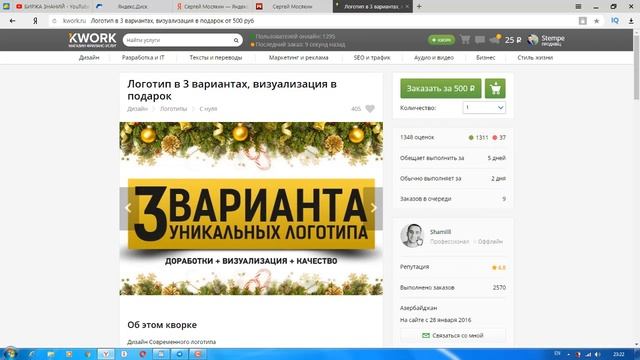Open the Stempe profile avatar
This screenshot has height=360, width=640.
pyautogui.click(x=533, y=40)
